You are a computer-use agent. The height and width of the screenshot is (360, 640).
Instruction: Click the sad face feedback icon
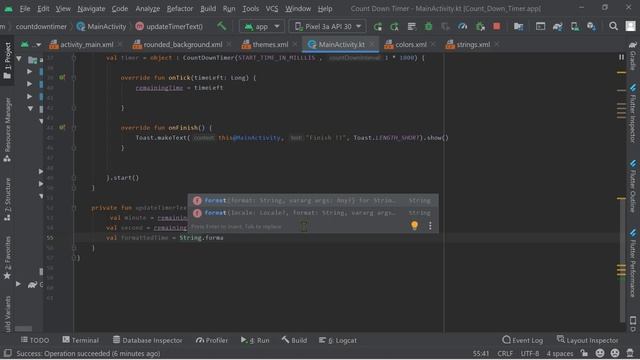pos(615,353)
